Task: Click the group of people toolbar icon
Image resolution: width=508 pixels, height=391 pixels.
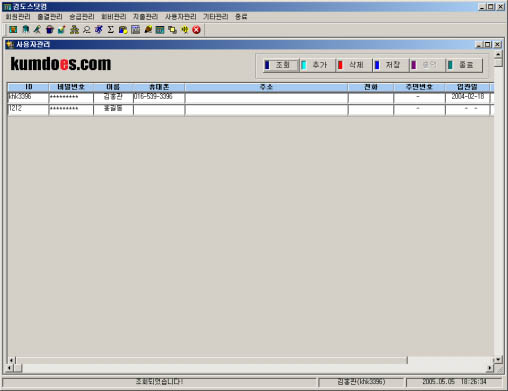Action: (74, 30)
